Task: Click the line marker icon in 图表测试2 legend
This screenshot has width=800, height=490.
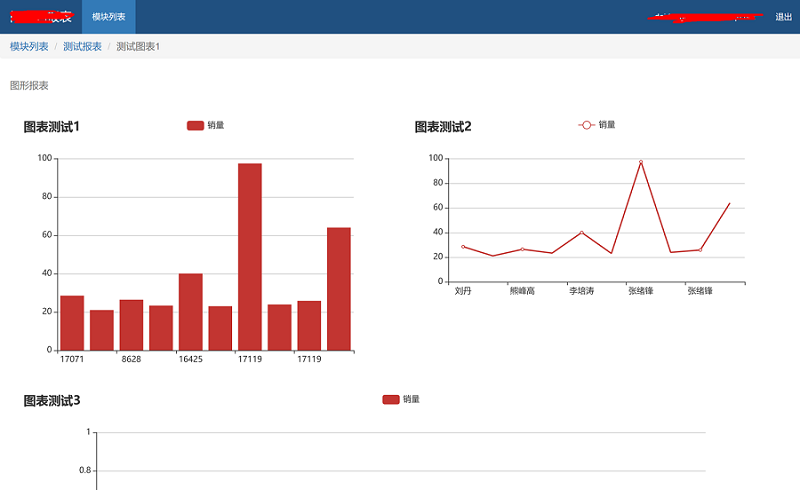Action: tap(586, 125)
